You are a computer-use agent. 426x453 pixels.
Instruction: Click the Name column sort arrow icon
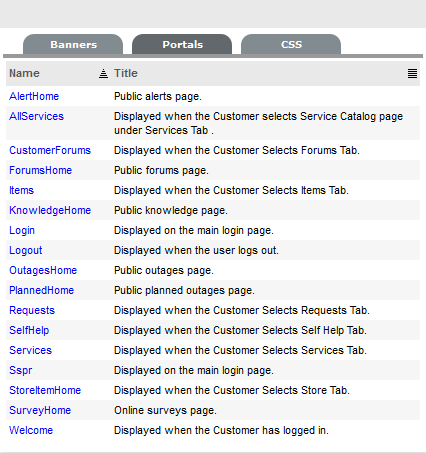(x=103, y=73)
